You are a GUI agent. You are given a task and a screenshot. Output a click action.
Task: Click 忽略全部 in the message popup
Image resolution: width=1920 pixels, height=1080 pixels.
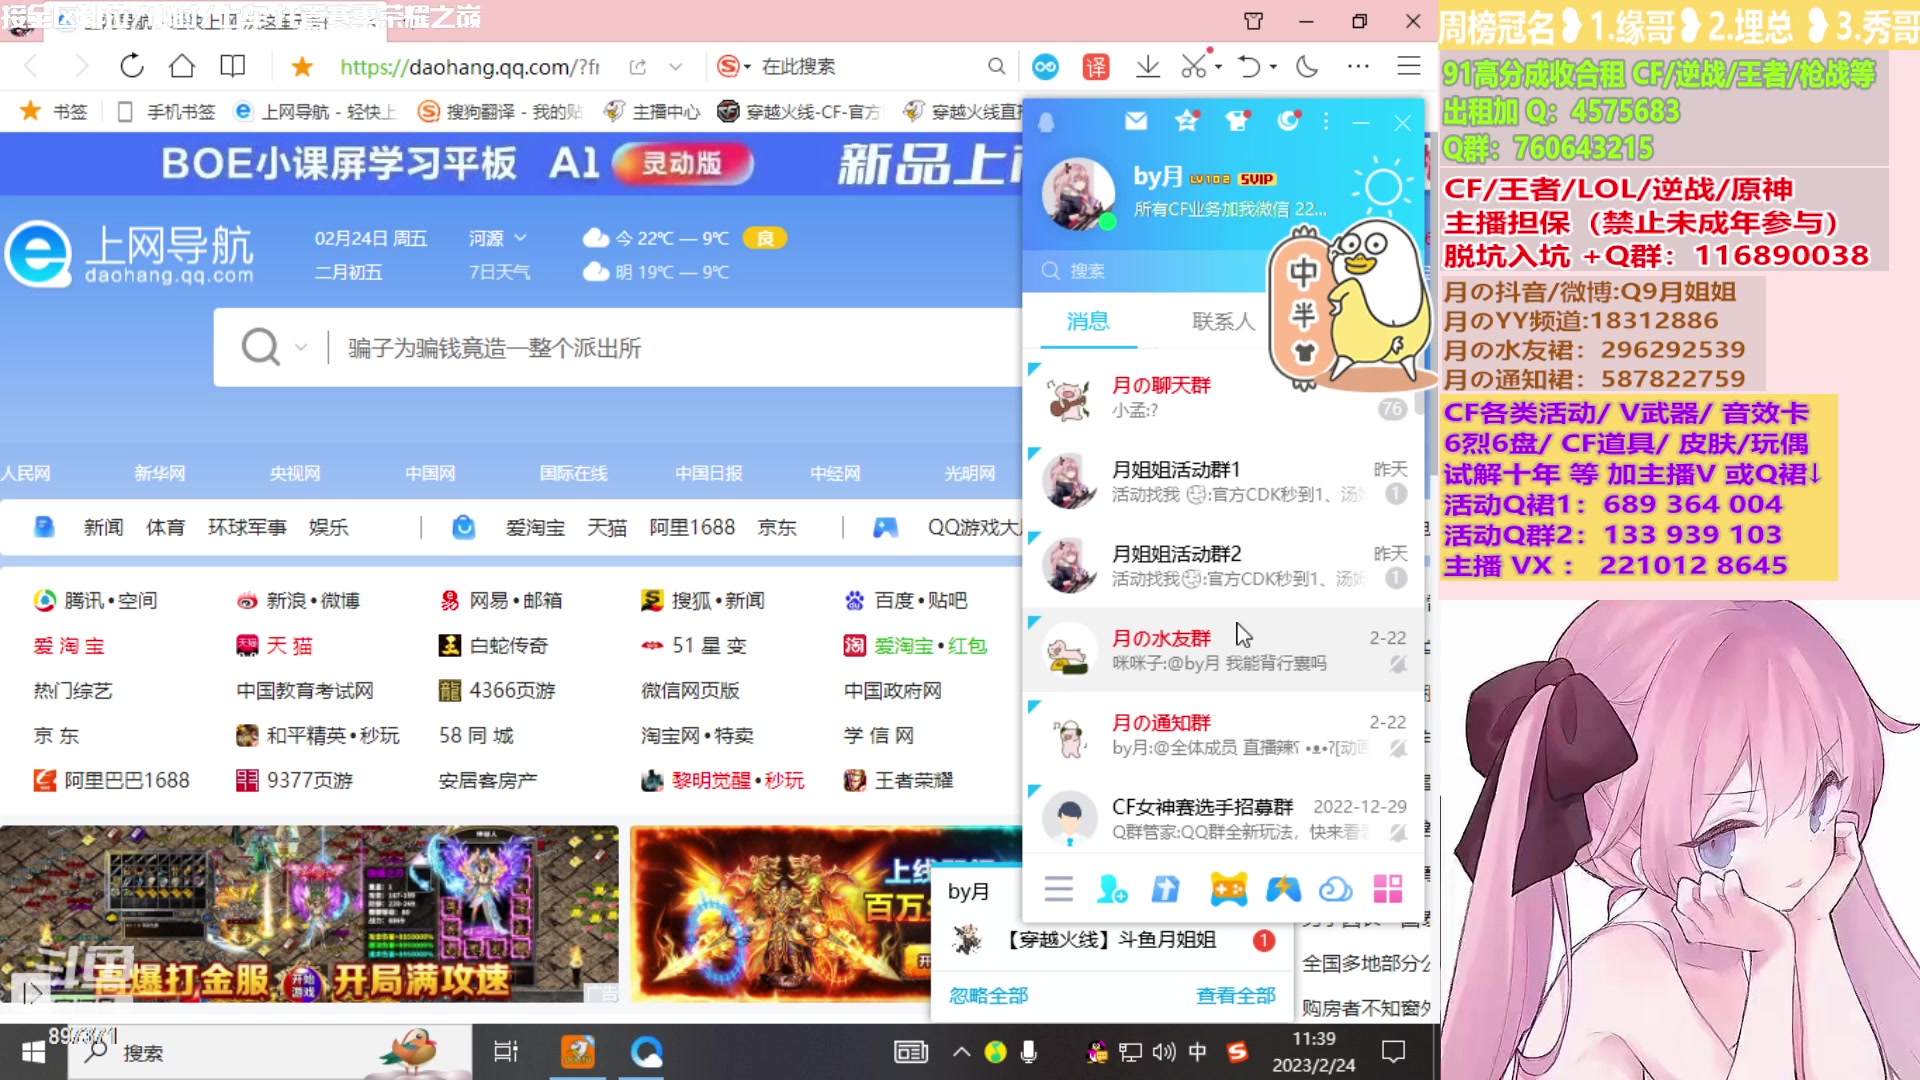(988, 996)
